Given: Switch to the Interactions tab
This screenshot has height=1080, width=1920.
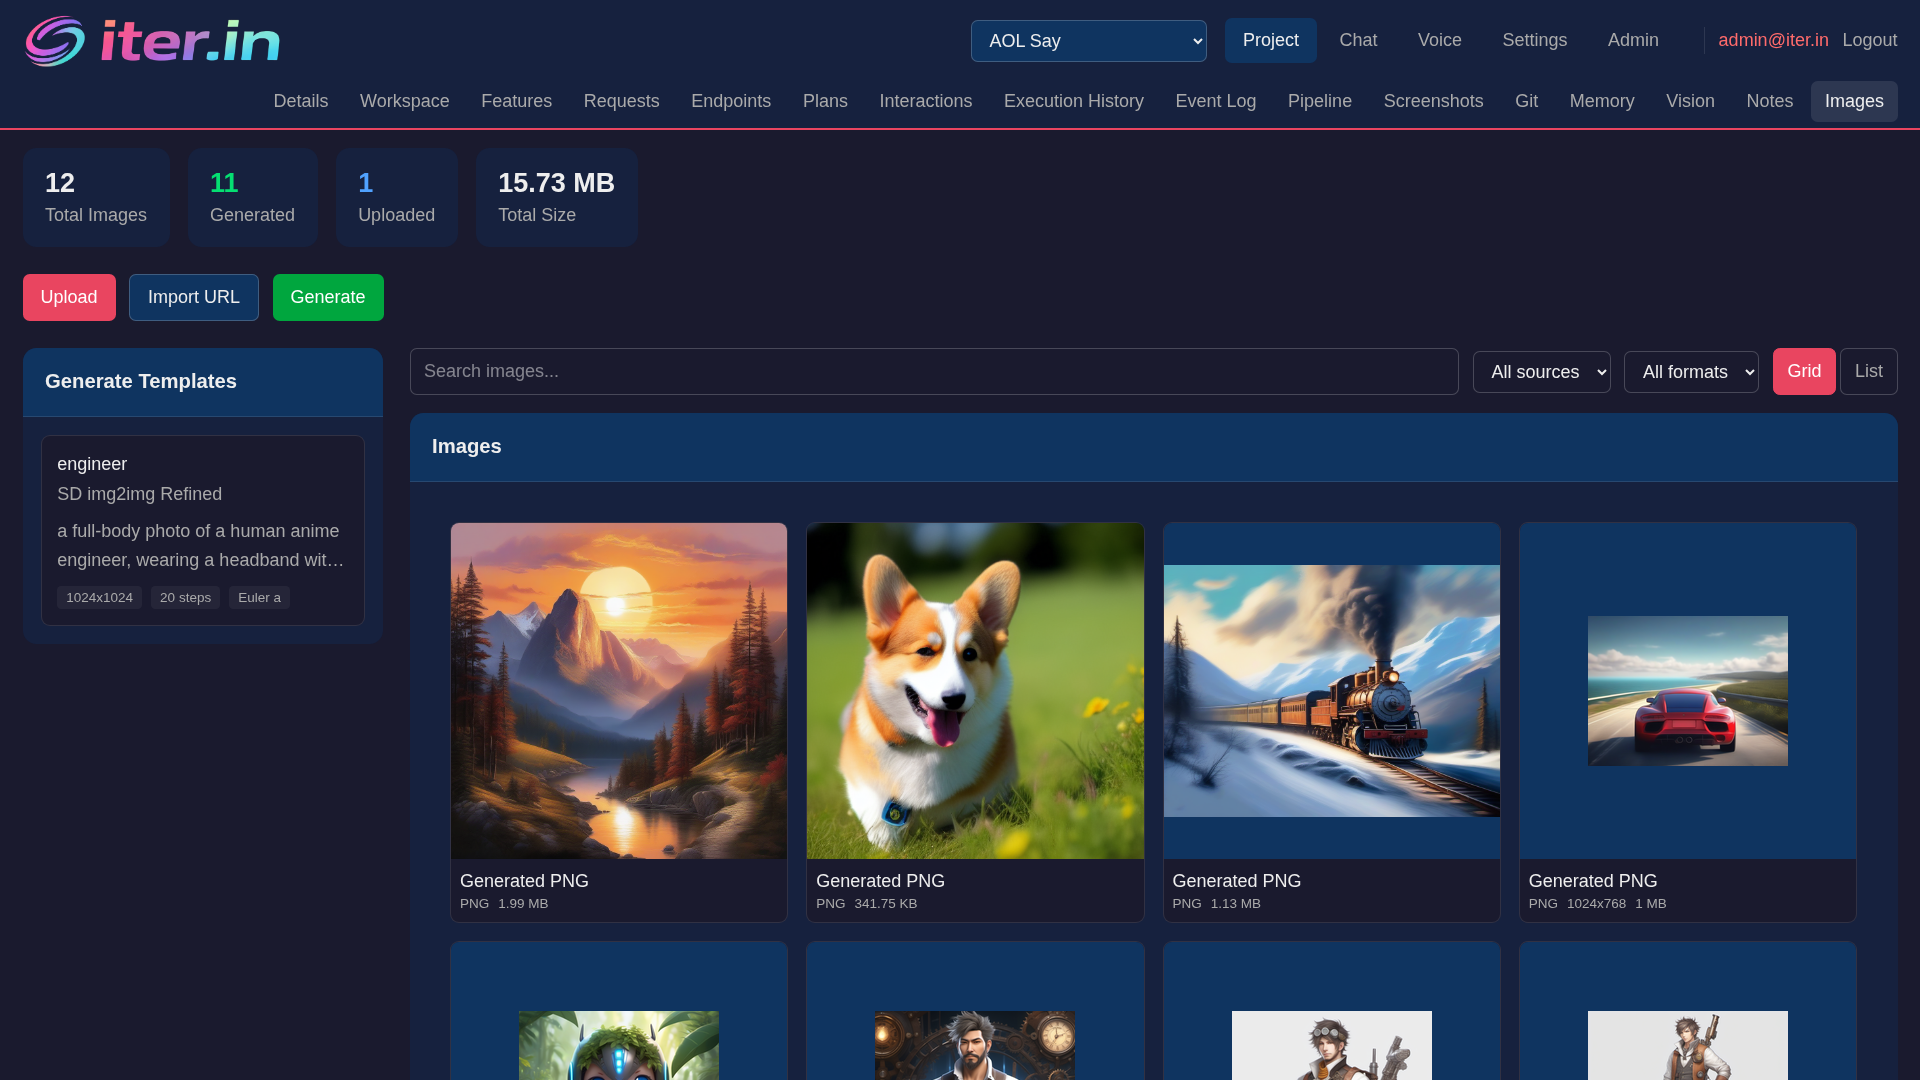Looking at the screenshot, I should [925, 101].
